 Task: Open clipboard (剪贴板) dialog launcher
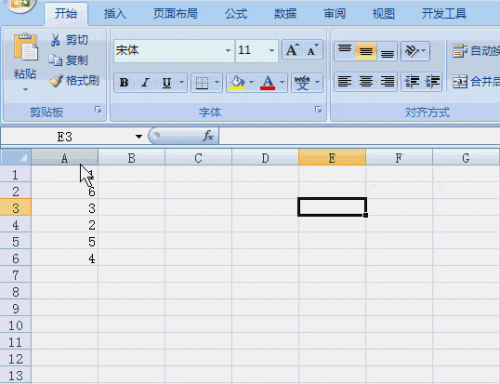pyautogui.click(x=98, y=110)
